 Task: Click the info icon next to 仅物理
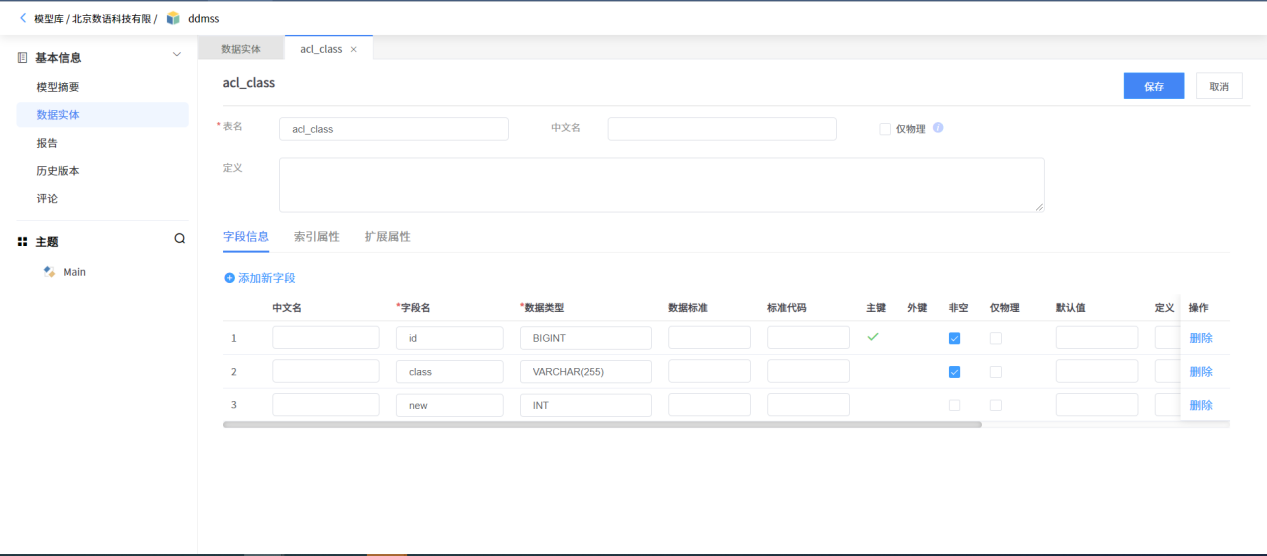938,128
